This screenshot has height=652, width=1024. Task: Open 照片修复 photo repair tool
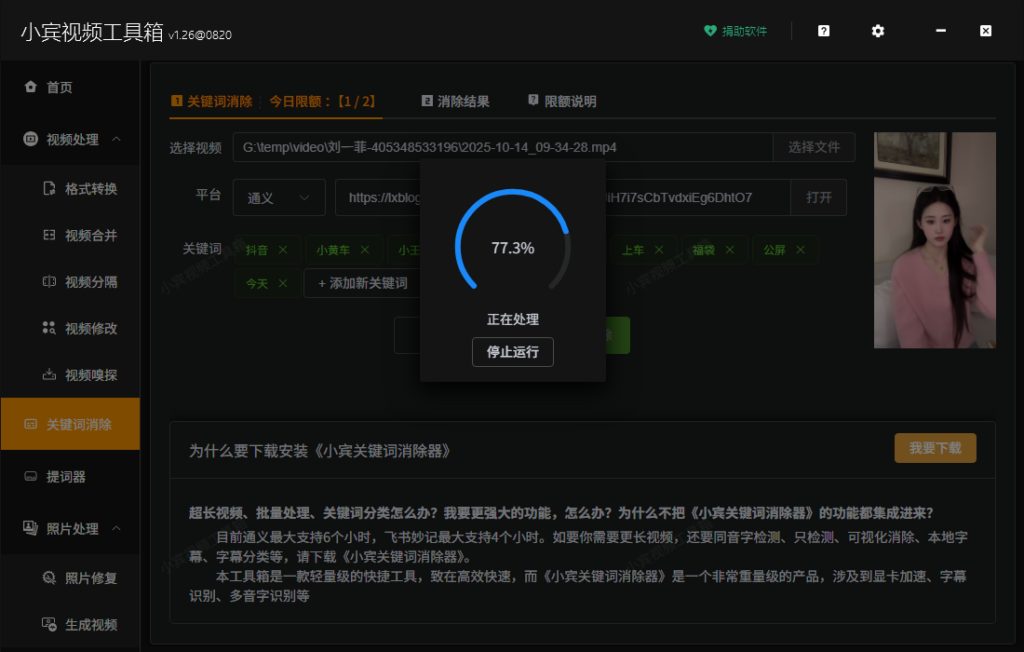click(90, 578)
